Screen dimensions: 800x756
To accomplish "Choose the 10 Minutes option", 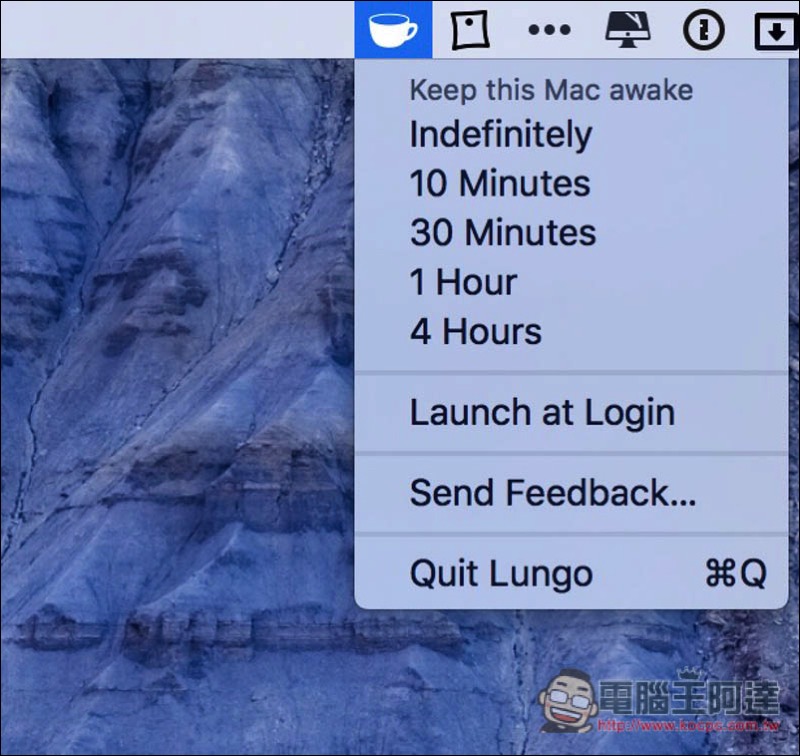I will click(571, 183).
